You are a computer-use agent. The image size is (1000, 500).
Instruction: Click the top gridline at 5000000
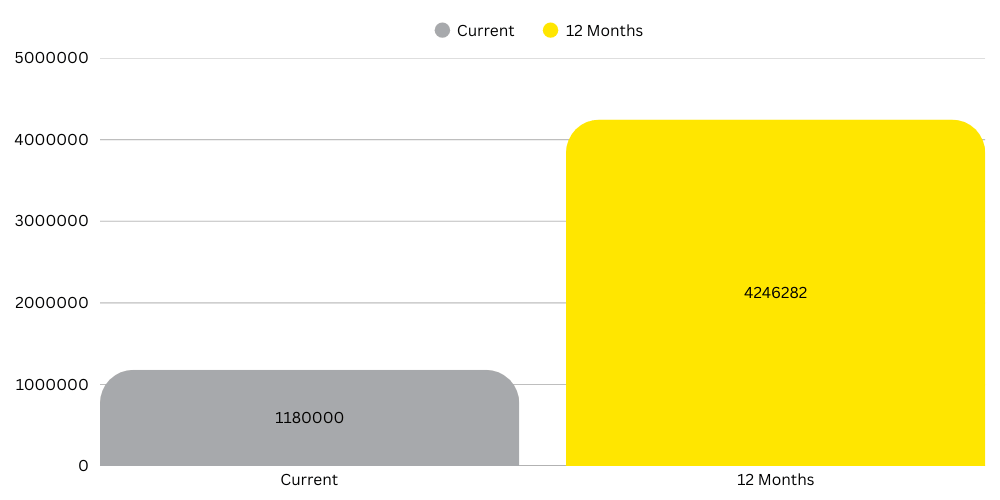pyautogui.click(x=540, y=58)
